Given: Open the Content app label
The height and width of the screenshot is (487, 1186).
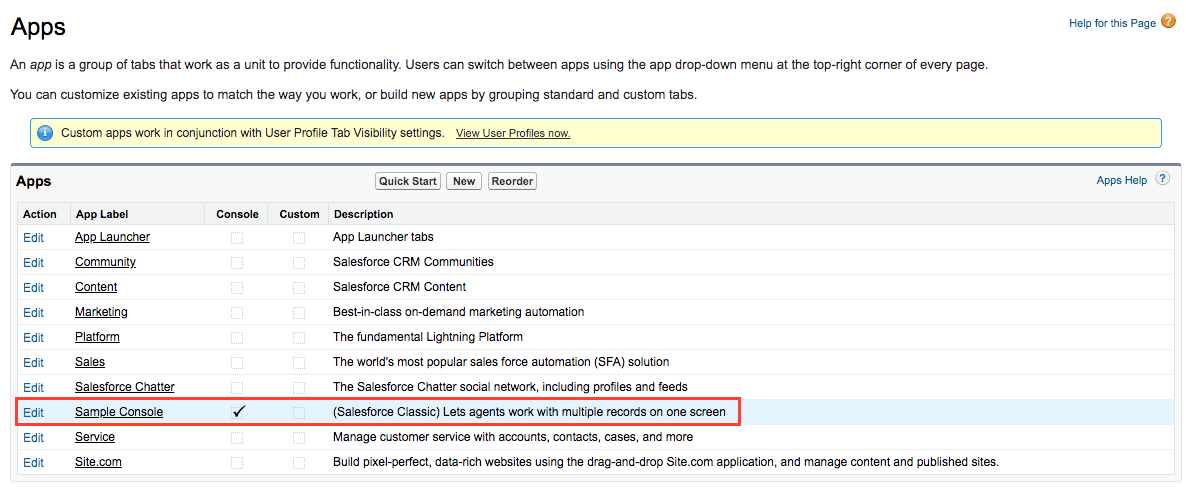Looking at the screenshot, I should [x=96, y=287].
